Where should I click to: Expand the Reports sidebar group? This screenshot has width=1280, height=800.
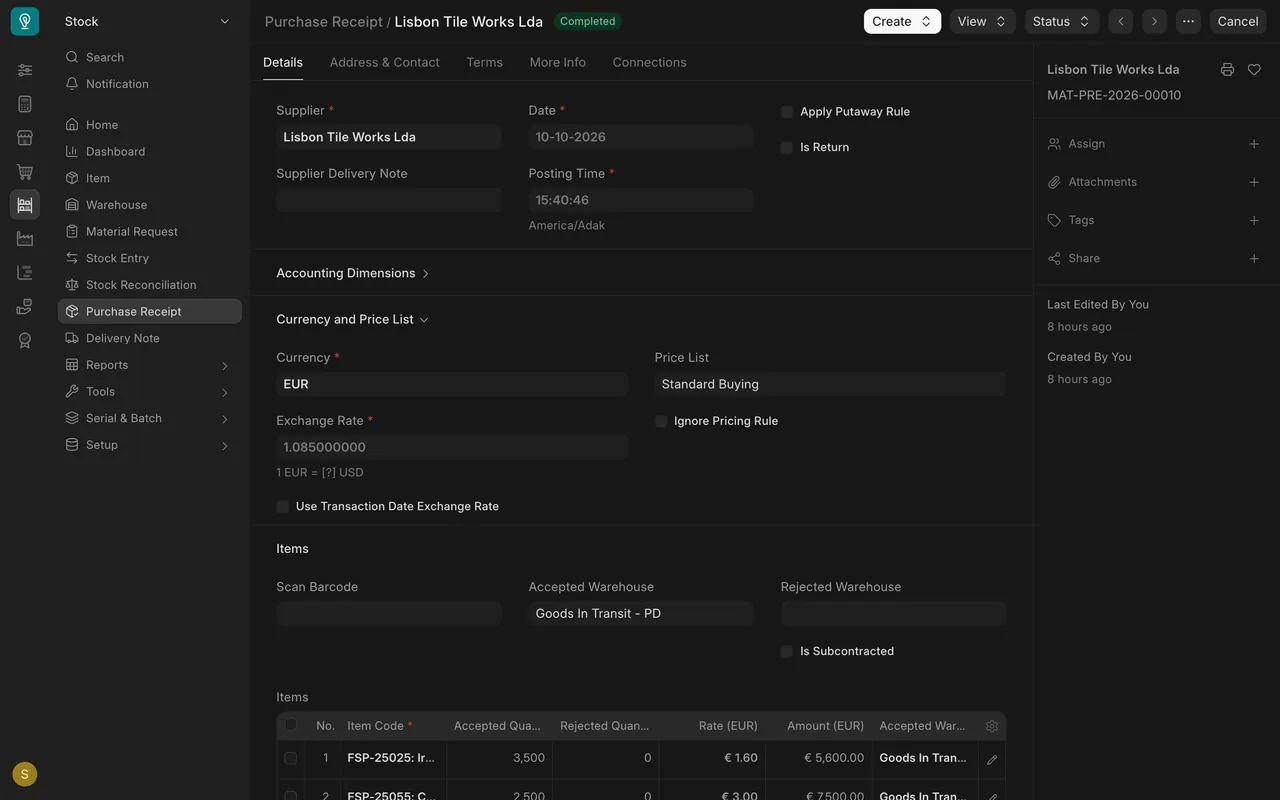150,365
